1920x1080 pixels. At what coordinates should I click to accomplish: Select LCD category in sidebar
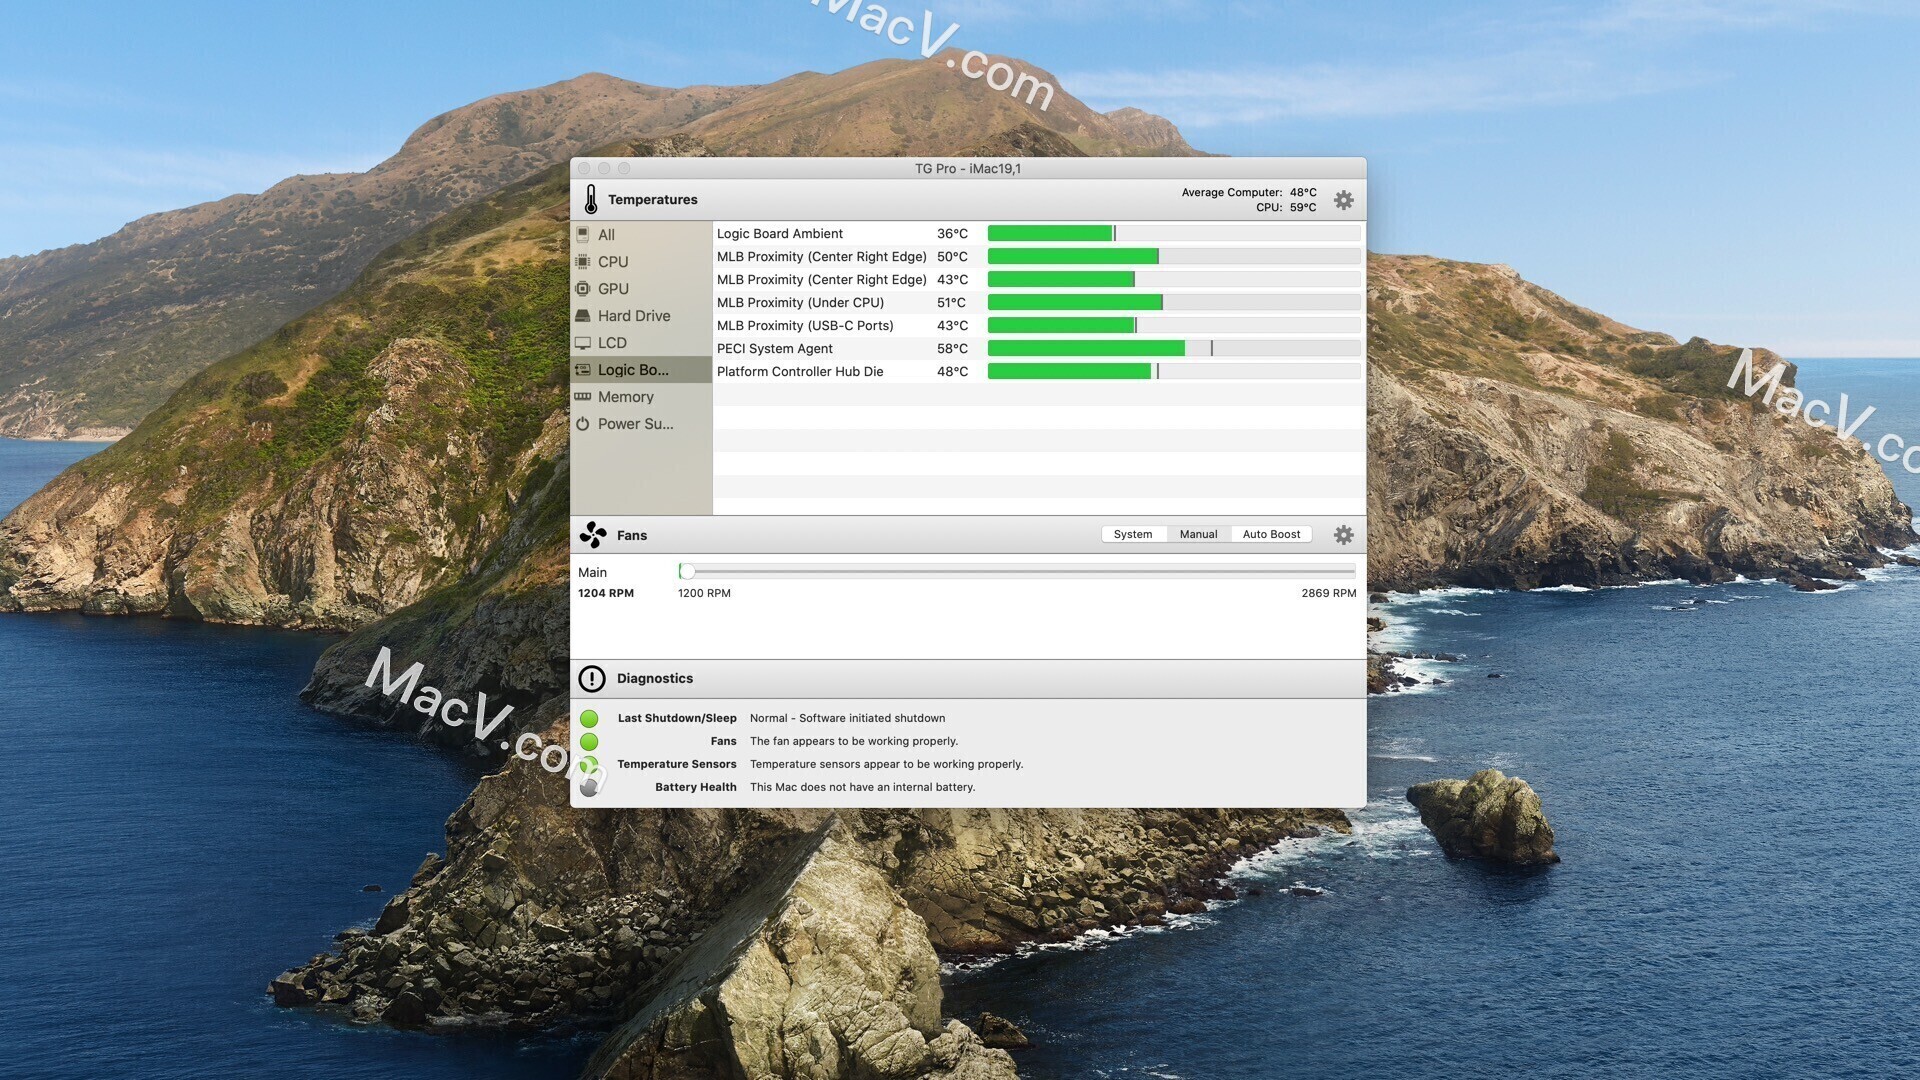tap(641, 343)
